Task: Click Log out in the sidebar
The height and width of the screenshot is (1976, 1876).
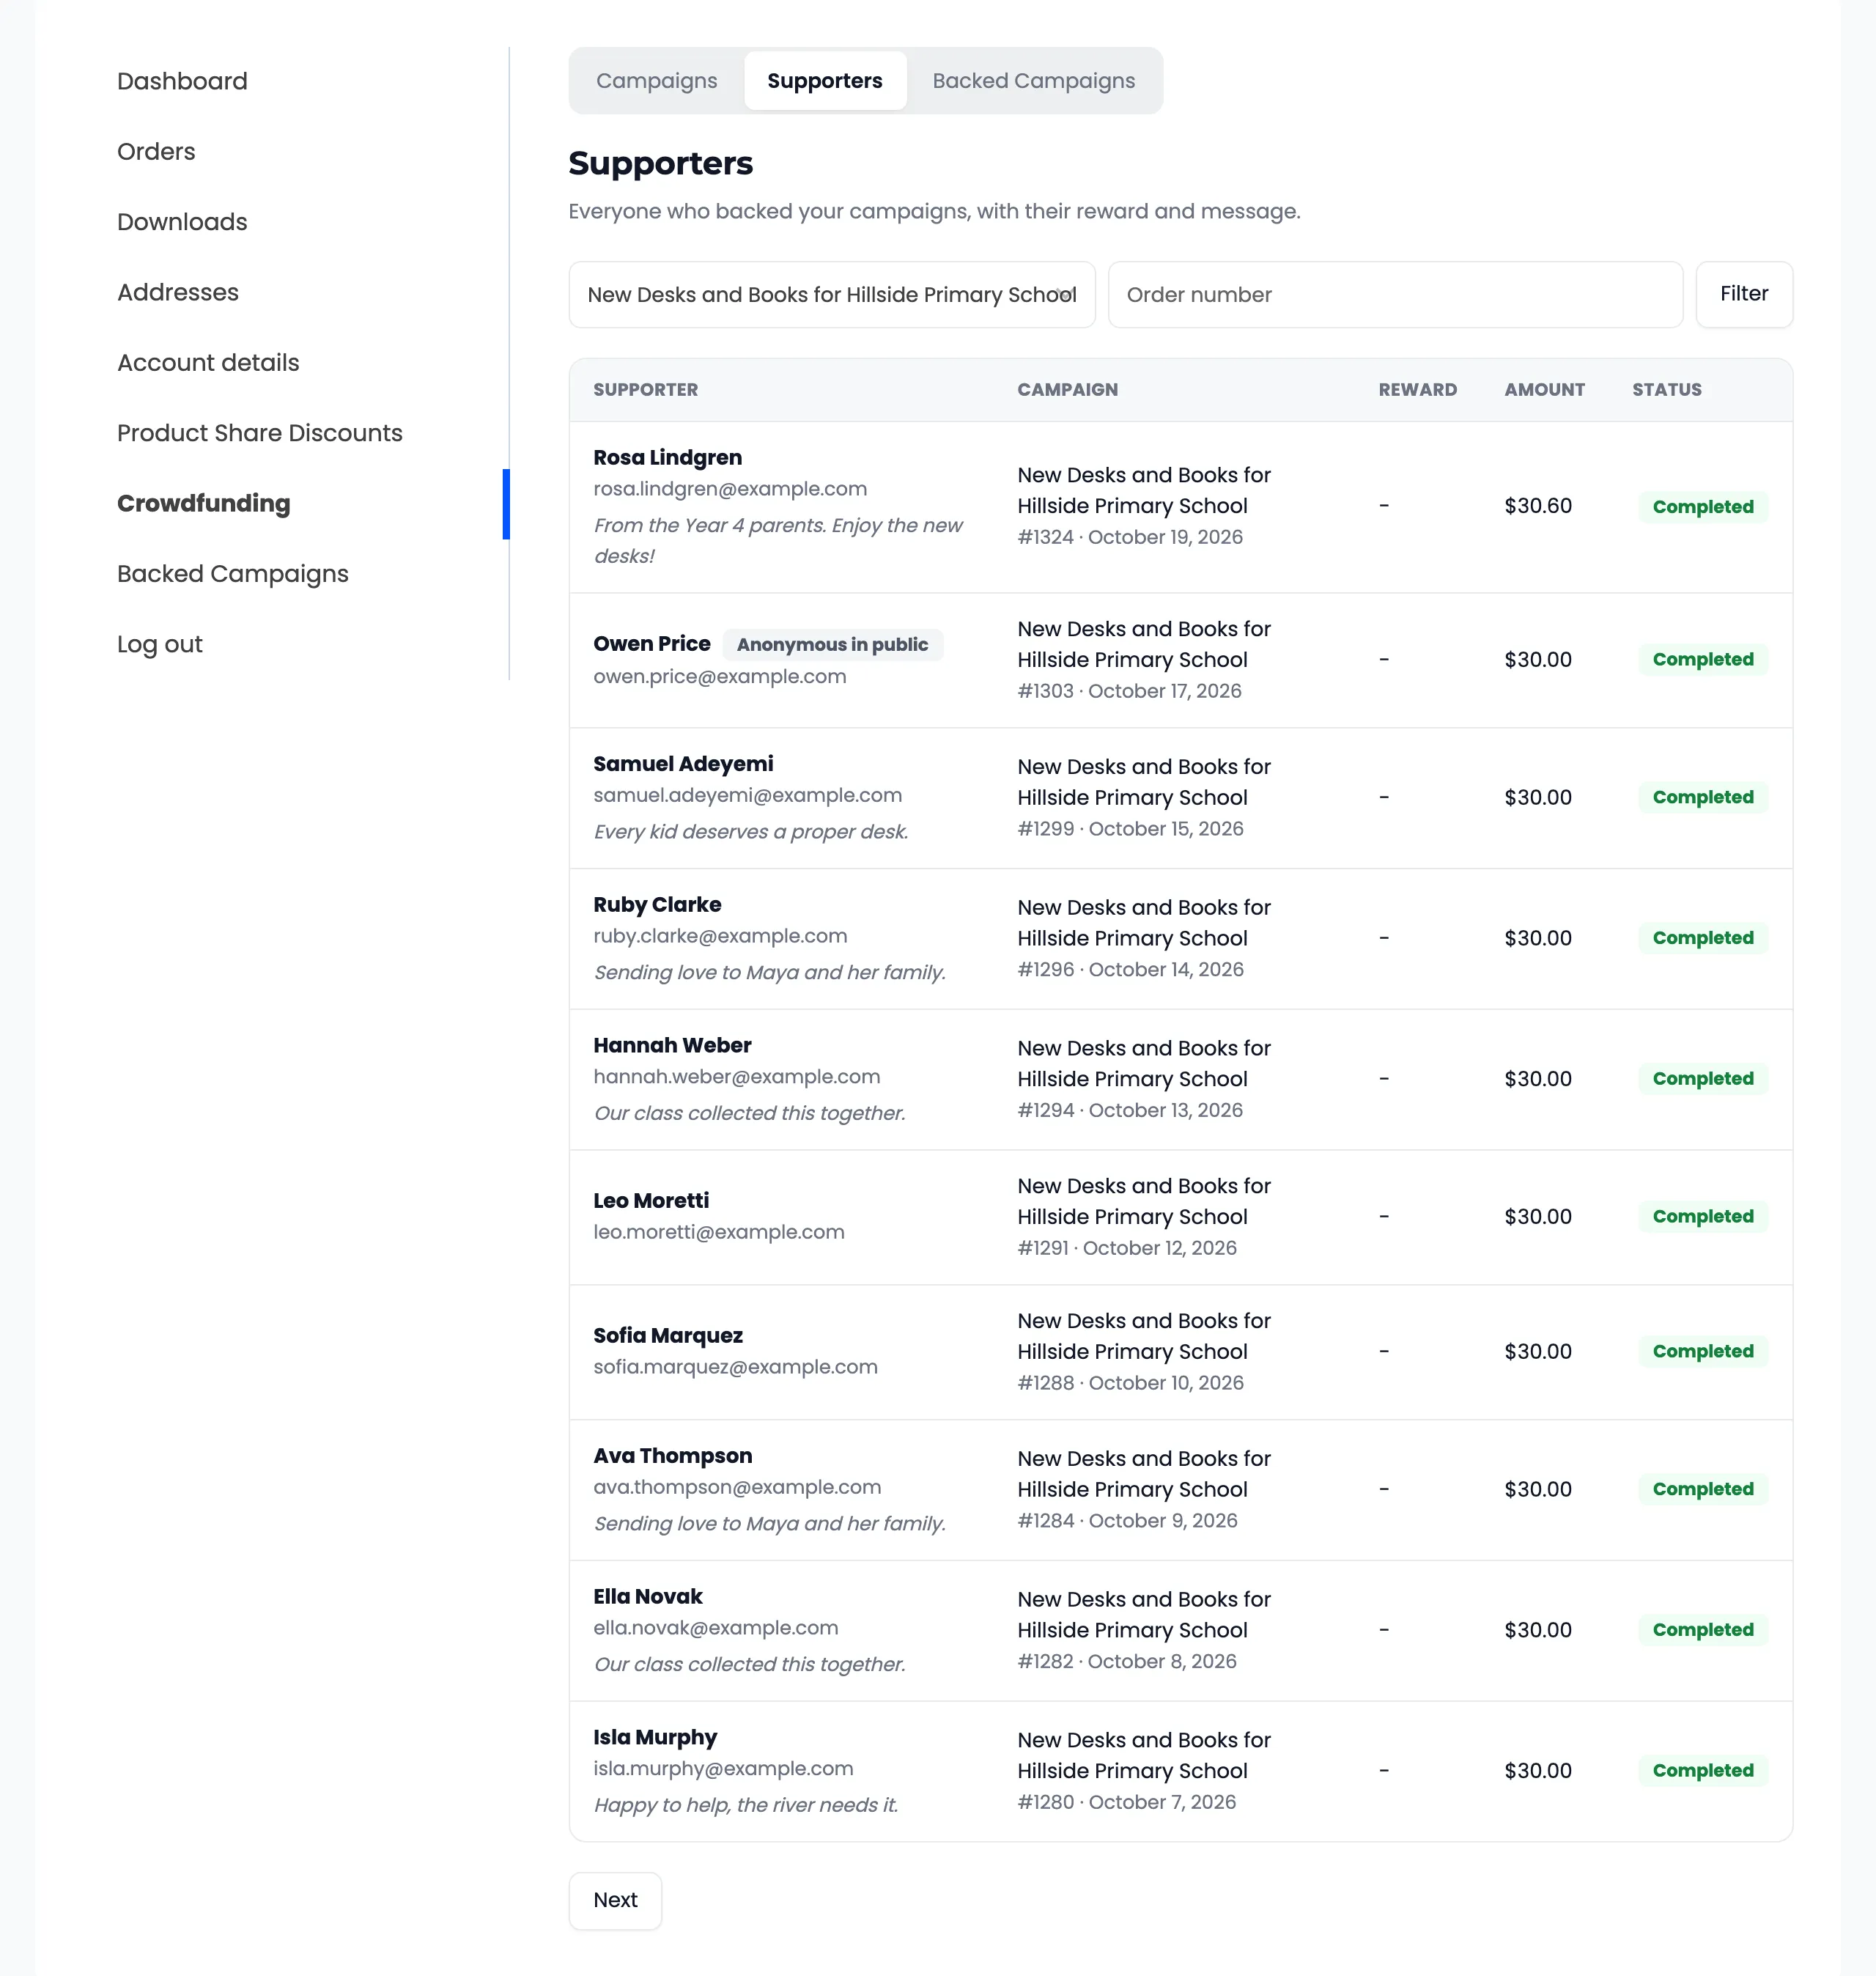Action: click(160, 644)
